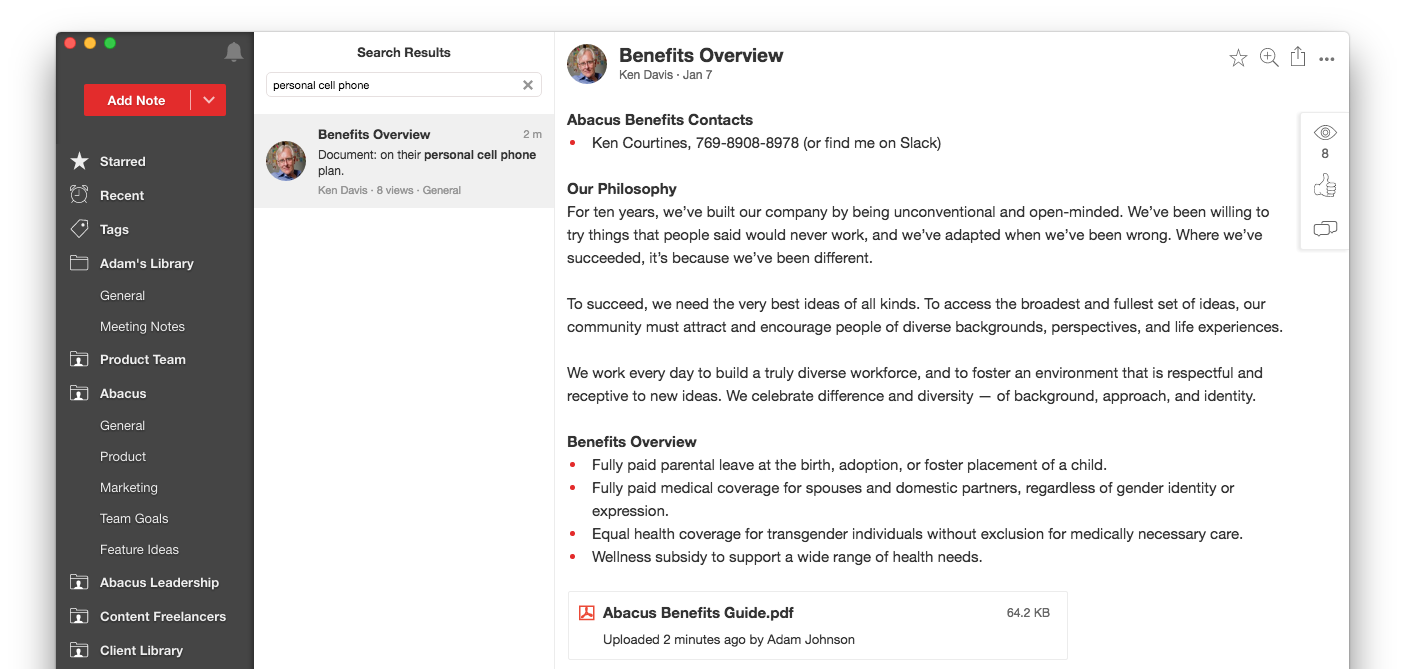Clear the search query with X
Image resolution: width=1405 pixels, height=669 pixels.
point(528,85)
